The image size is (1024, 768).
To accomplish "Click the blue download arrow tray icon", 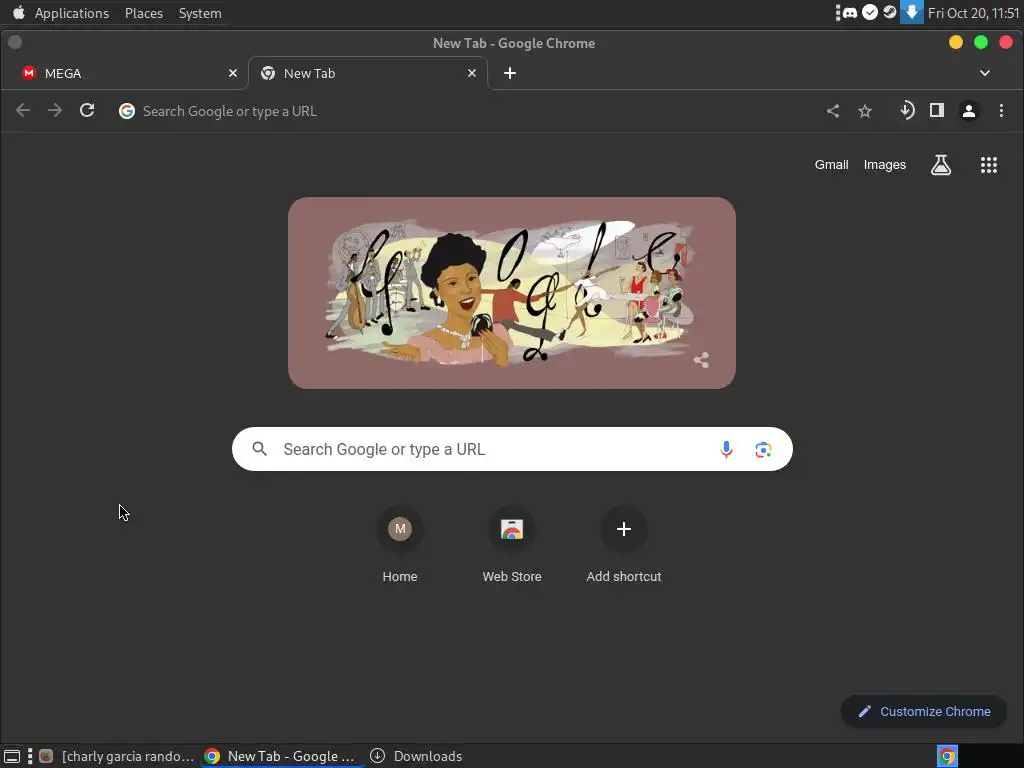I will click(x=912, y=12).
